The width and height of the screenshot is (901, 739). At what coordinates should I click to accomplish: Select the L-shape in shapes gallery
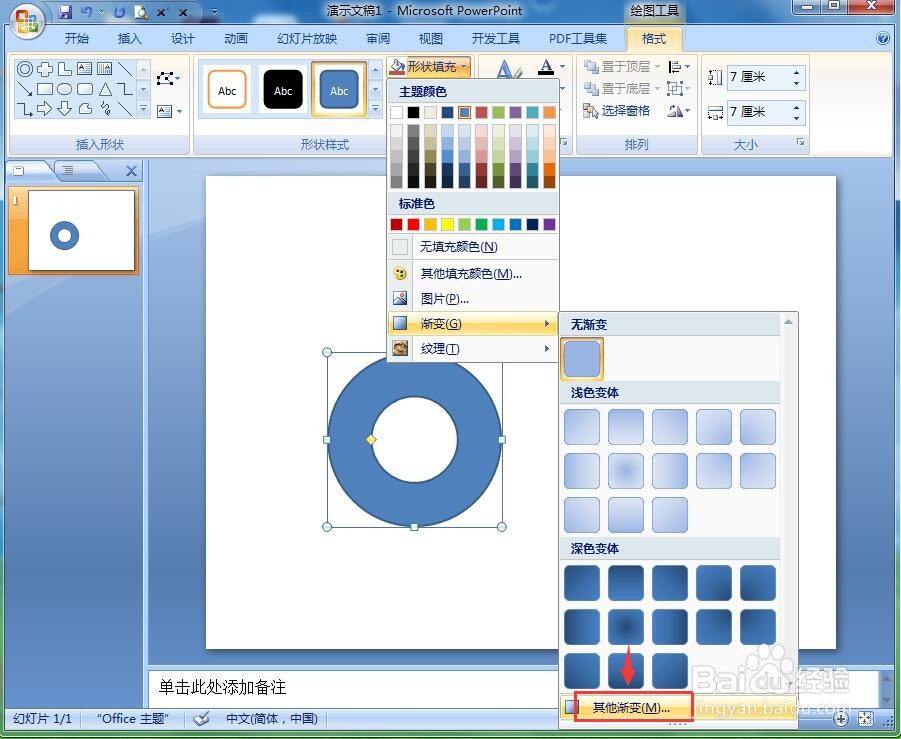(x=64, y=70)
